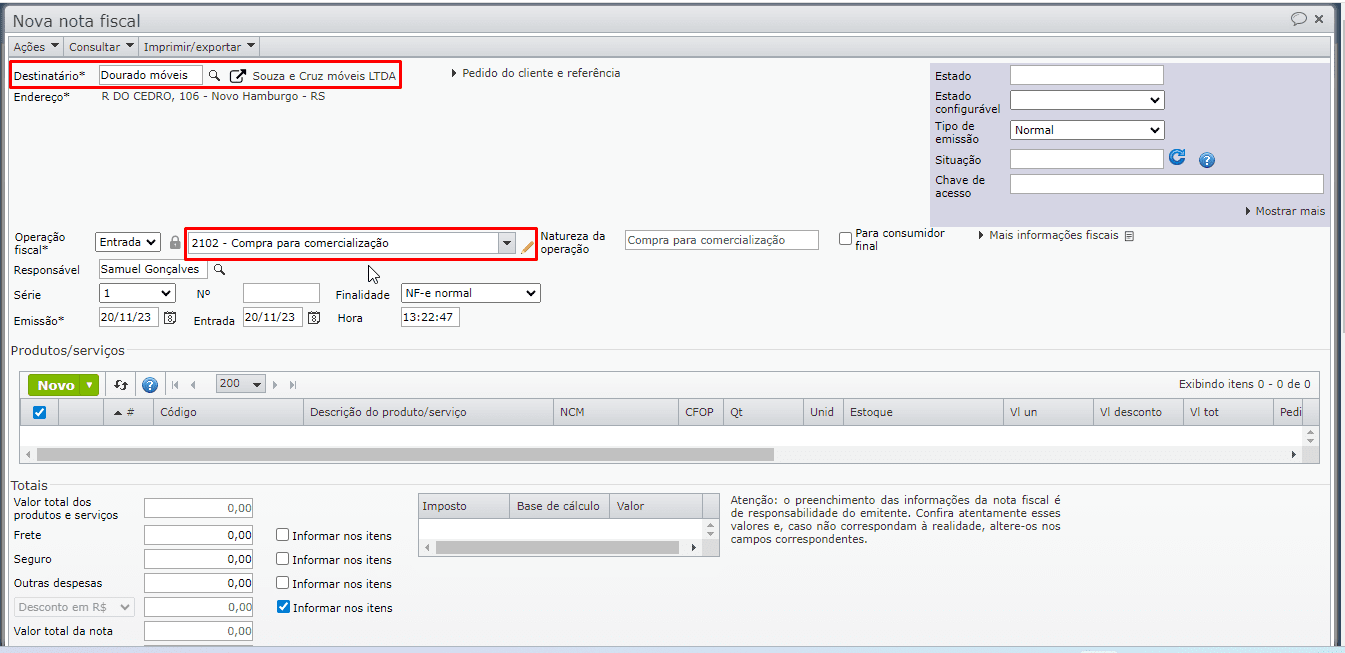Click the lock icon beside operação fiscal
Viewport: 1345px width, 653px height.
(x=175, y=242)
